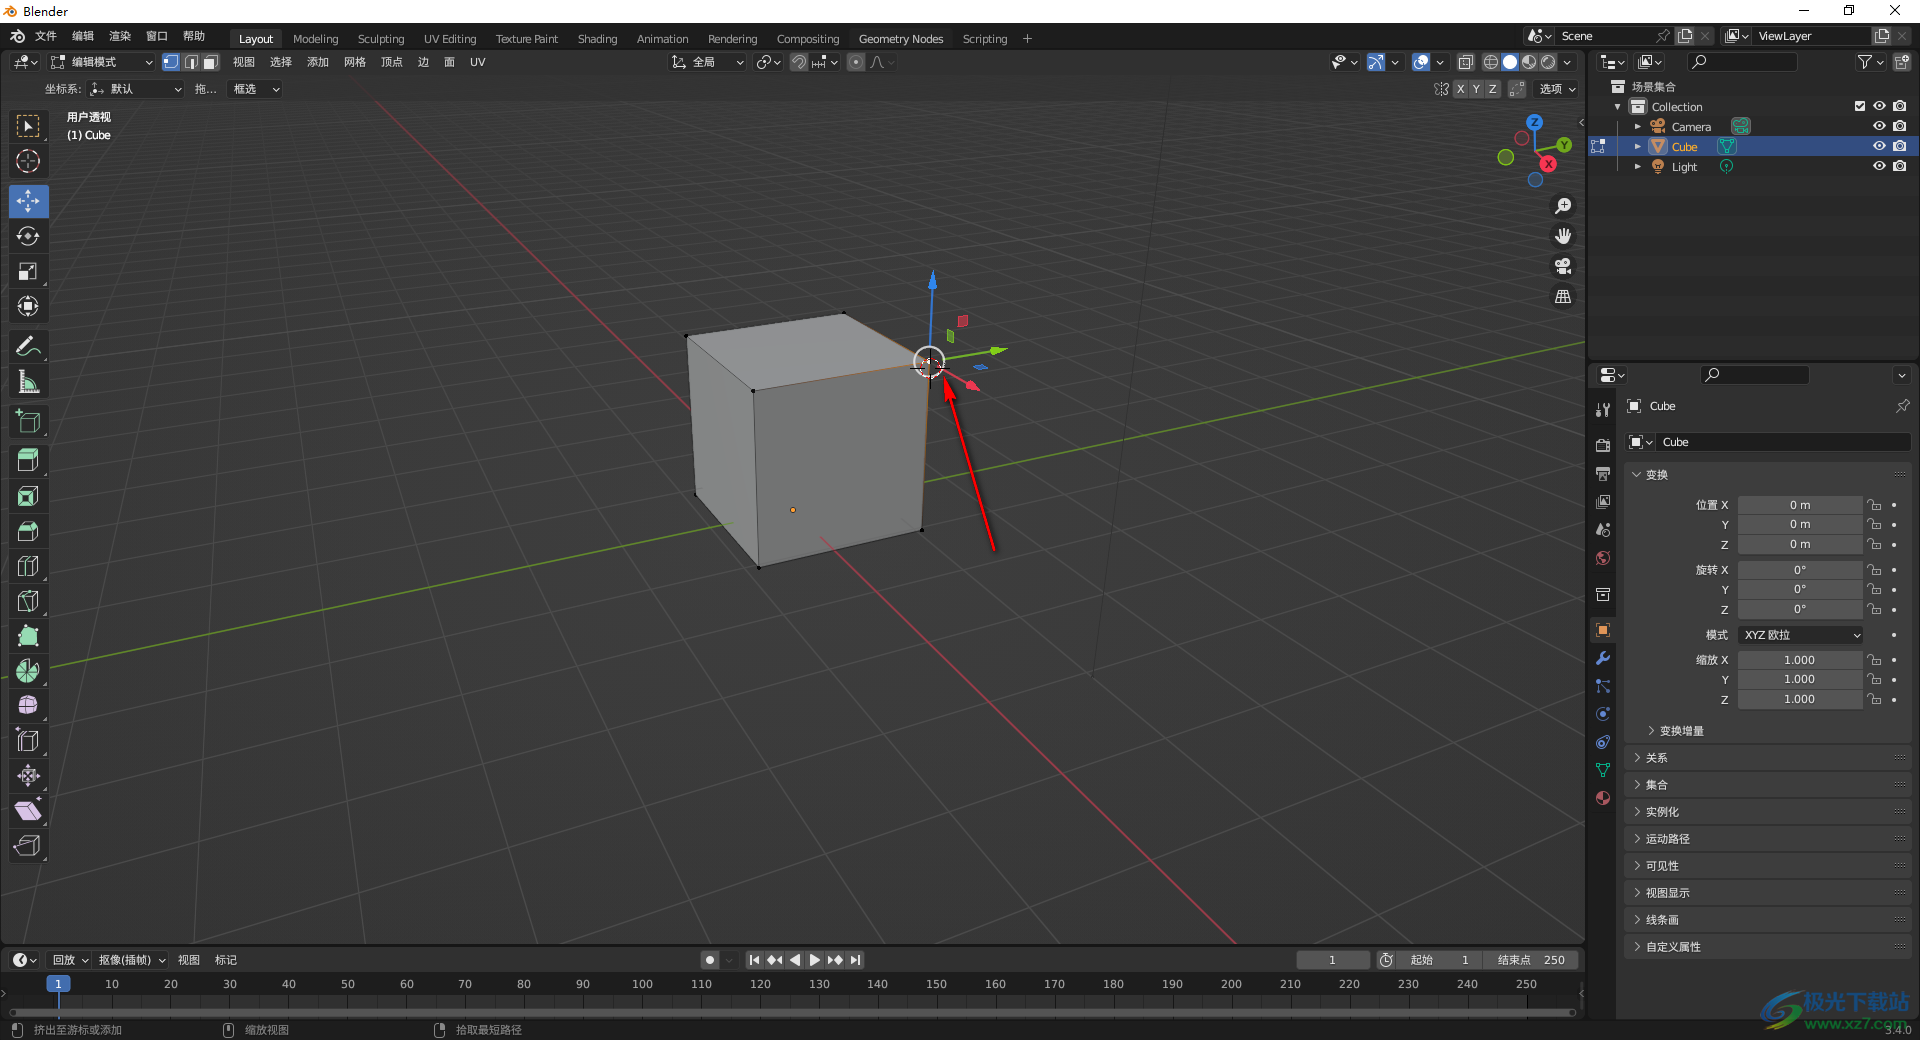
Task: Open the 文件 menu
Action: pyautogui.click(x=46, y=36)
